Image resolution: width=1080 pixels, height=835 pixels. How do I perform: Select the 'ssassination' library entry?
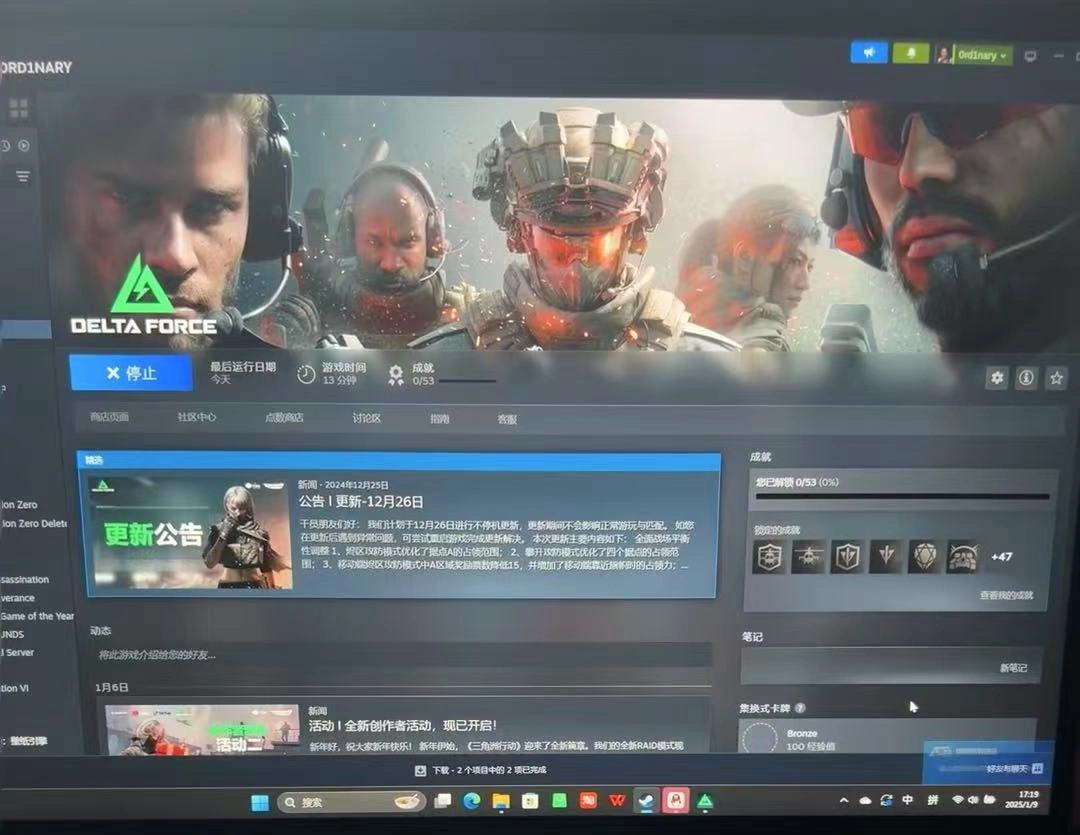point(25,579)
